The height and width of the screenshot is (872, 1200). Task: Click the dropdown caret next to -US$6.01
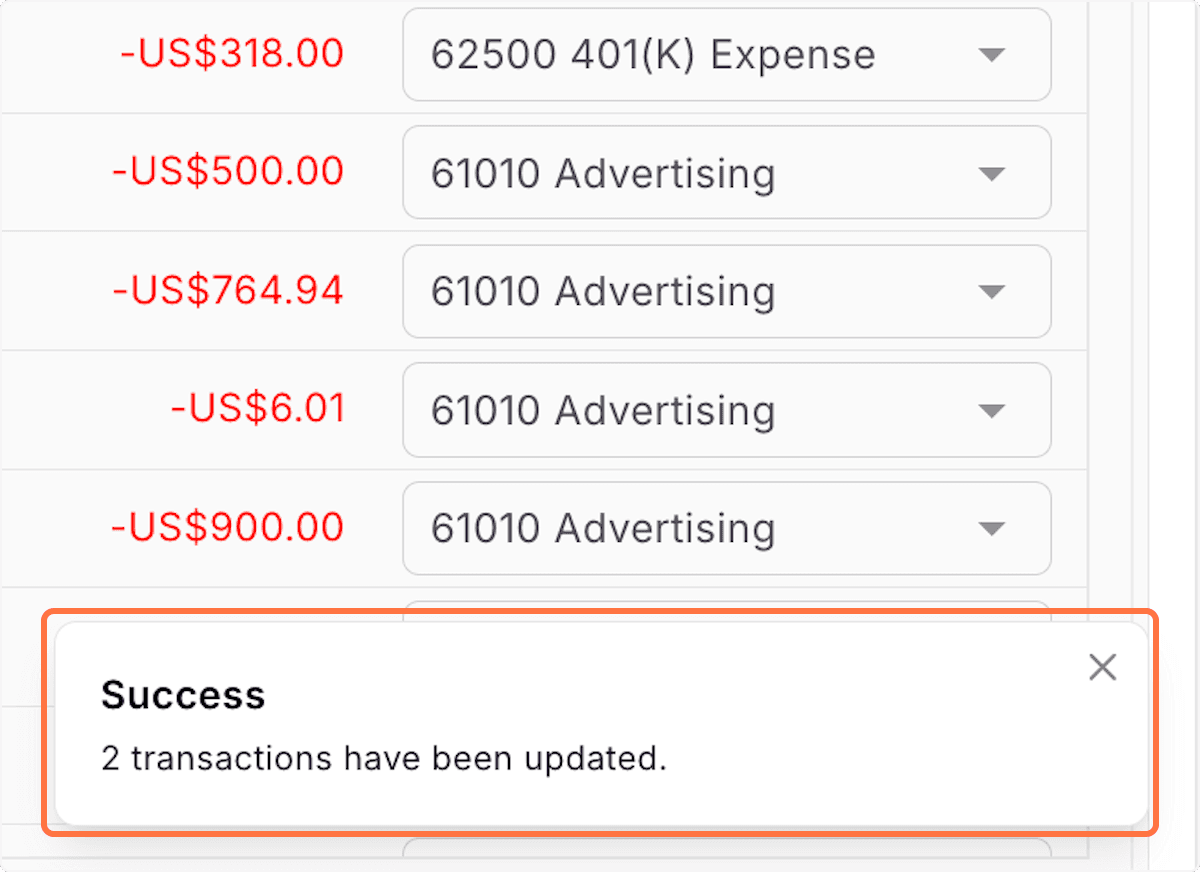pyautogui.click(x=991, y=410)
